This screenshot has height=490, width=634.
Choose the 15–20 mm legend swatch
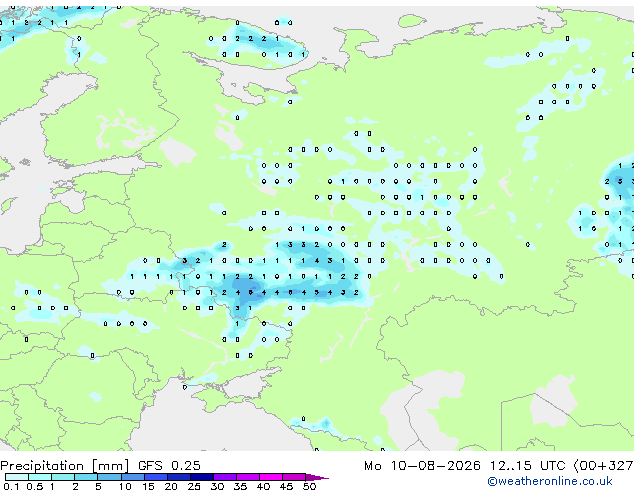(155, 477)
